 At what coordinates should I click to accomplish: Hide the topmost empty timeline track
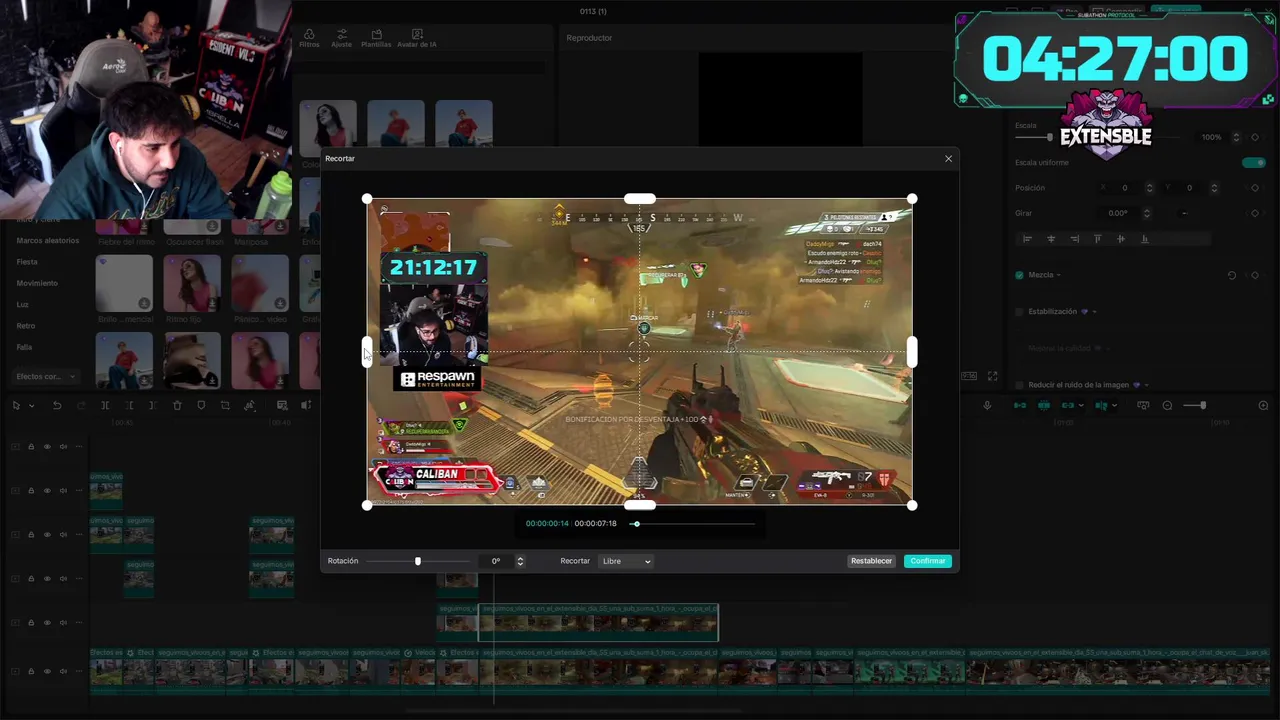(x=47, y=446)
